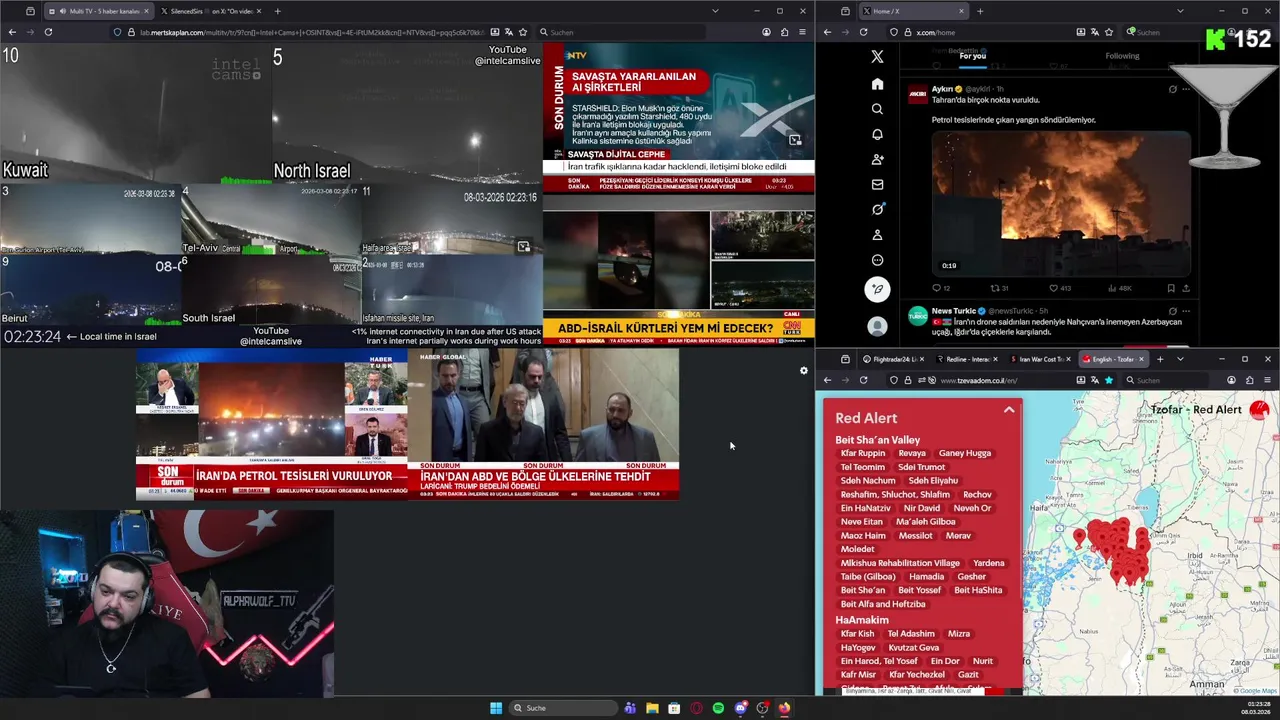Open Grok icon in X sidebar
The width and height of the screenshot is (1280, 720).
[x=877, y=209]
